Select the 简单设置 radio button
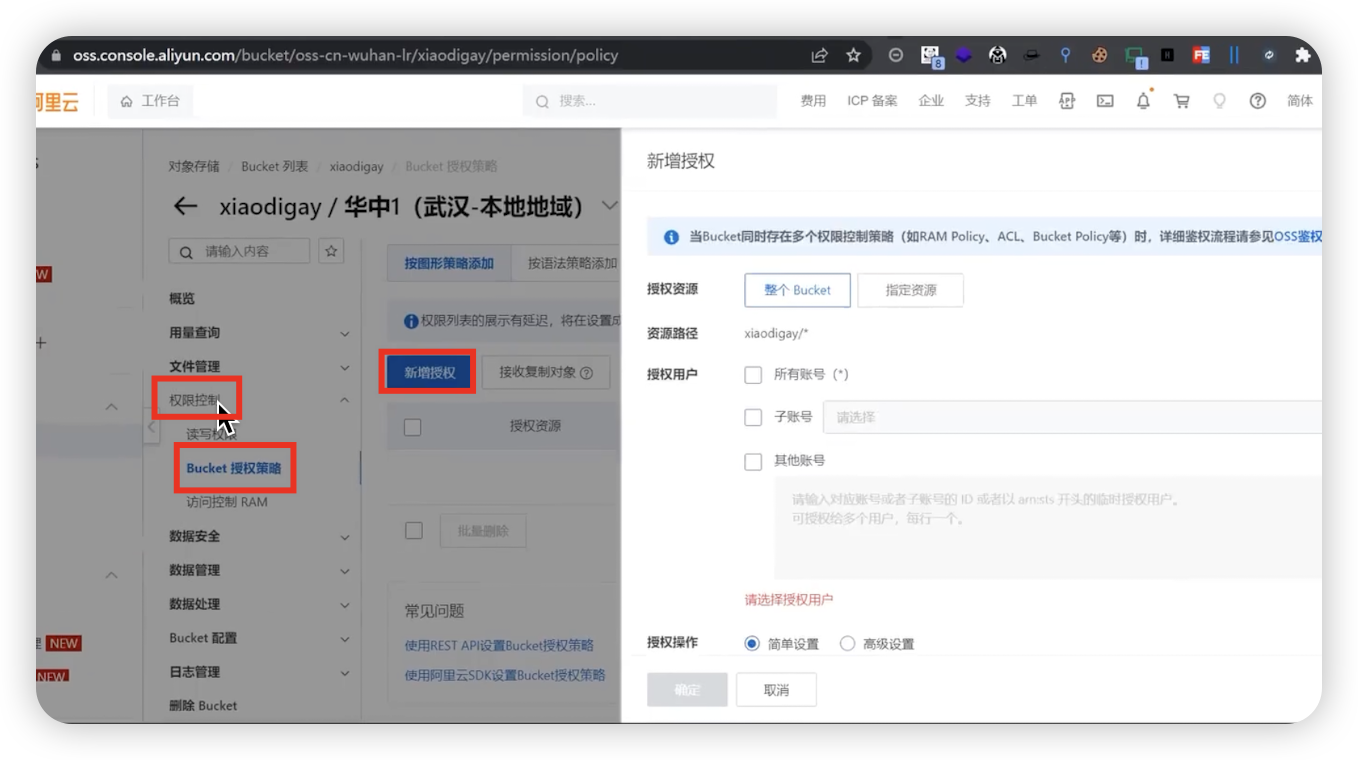Image resolution: width=1358 pixels, height=760 pixels. point(752,644)
